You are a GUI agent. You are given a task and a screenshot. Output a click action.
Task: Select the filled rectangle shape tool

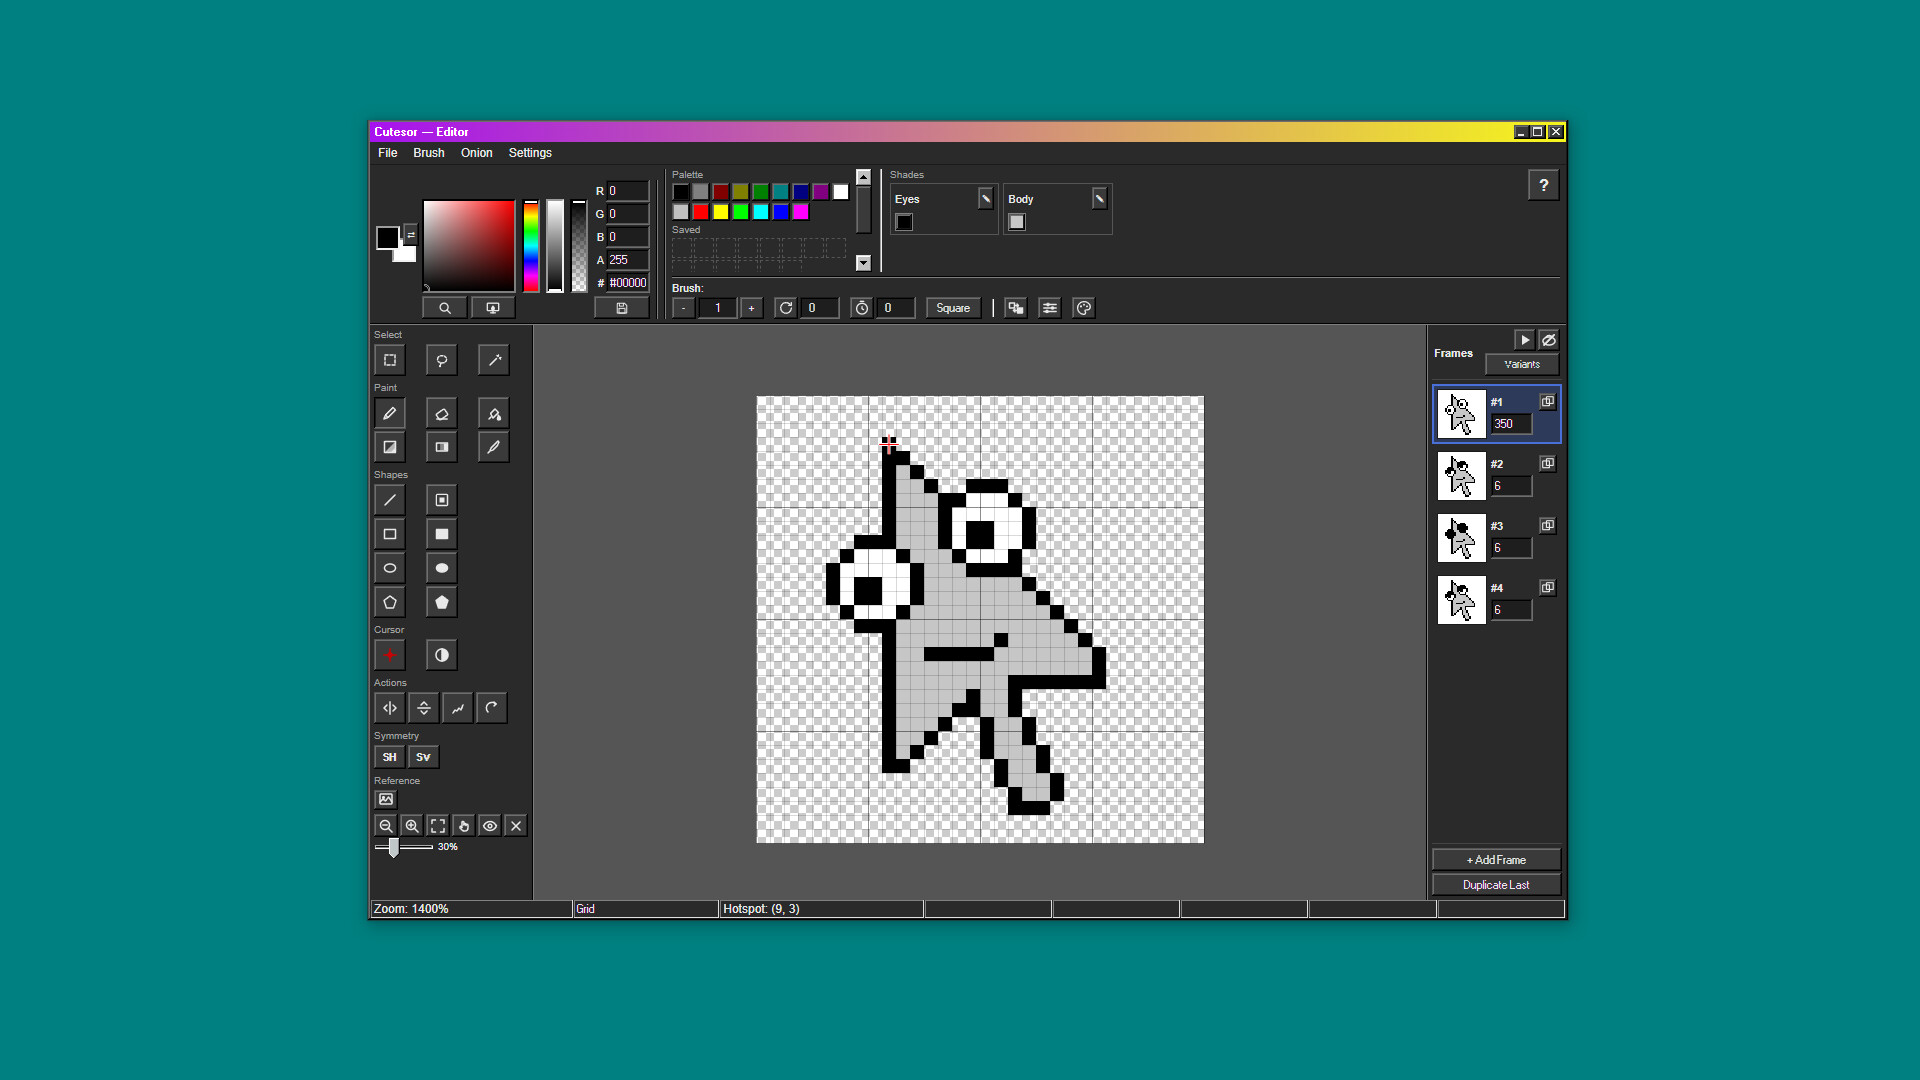[442, 534]
